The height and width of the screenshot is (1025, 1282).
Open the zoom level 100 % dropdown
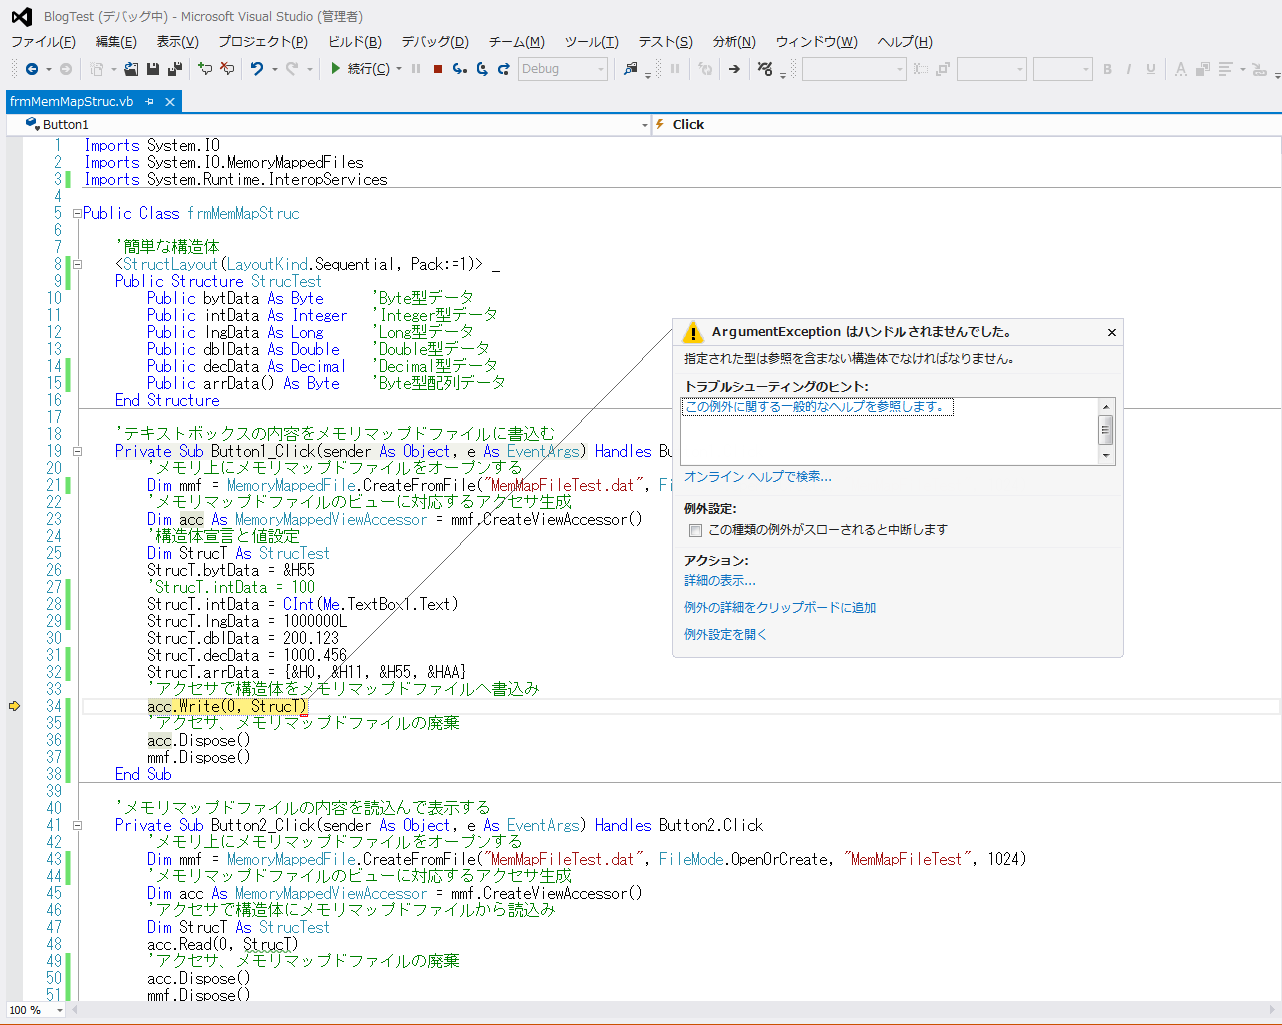pos(59,1010)
